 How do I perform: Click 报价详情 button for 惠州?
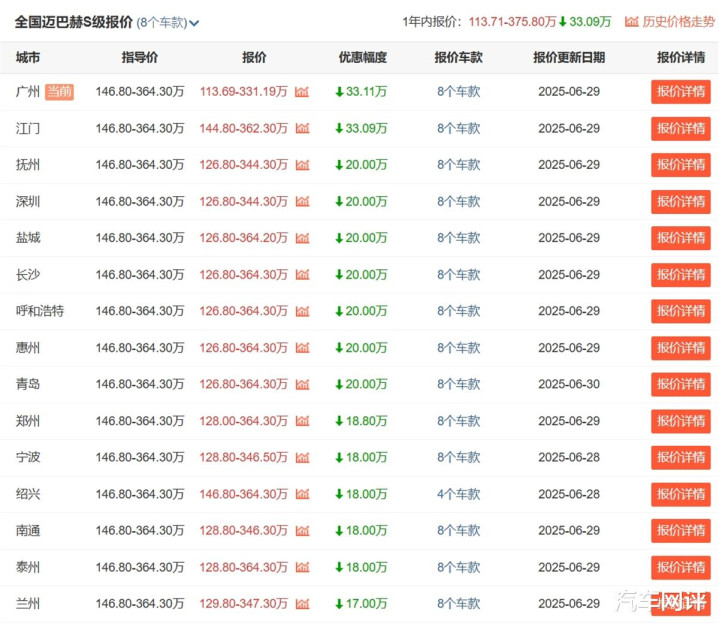680,348
